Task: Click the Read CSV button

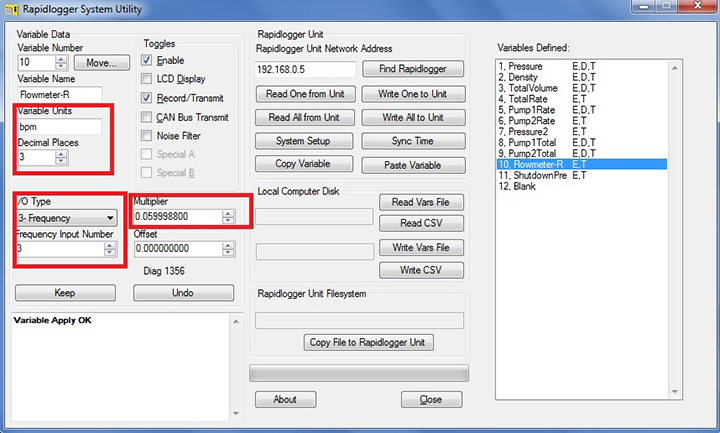Action: click(x=421, y=224)
